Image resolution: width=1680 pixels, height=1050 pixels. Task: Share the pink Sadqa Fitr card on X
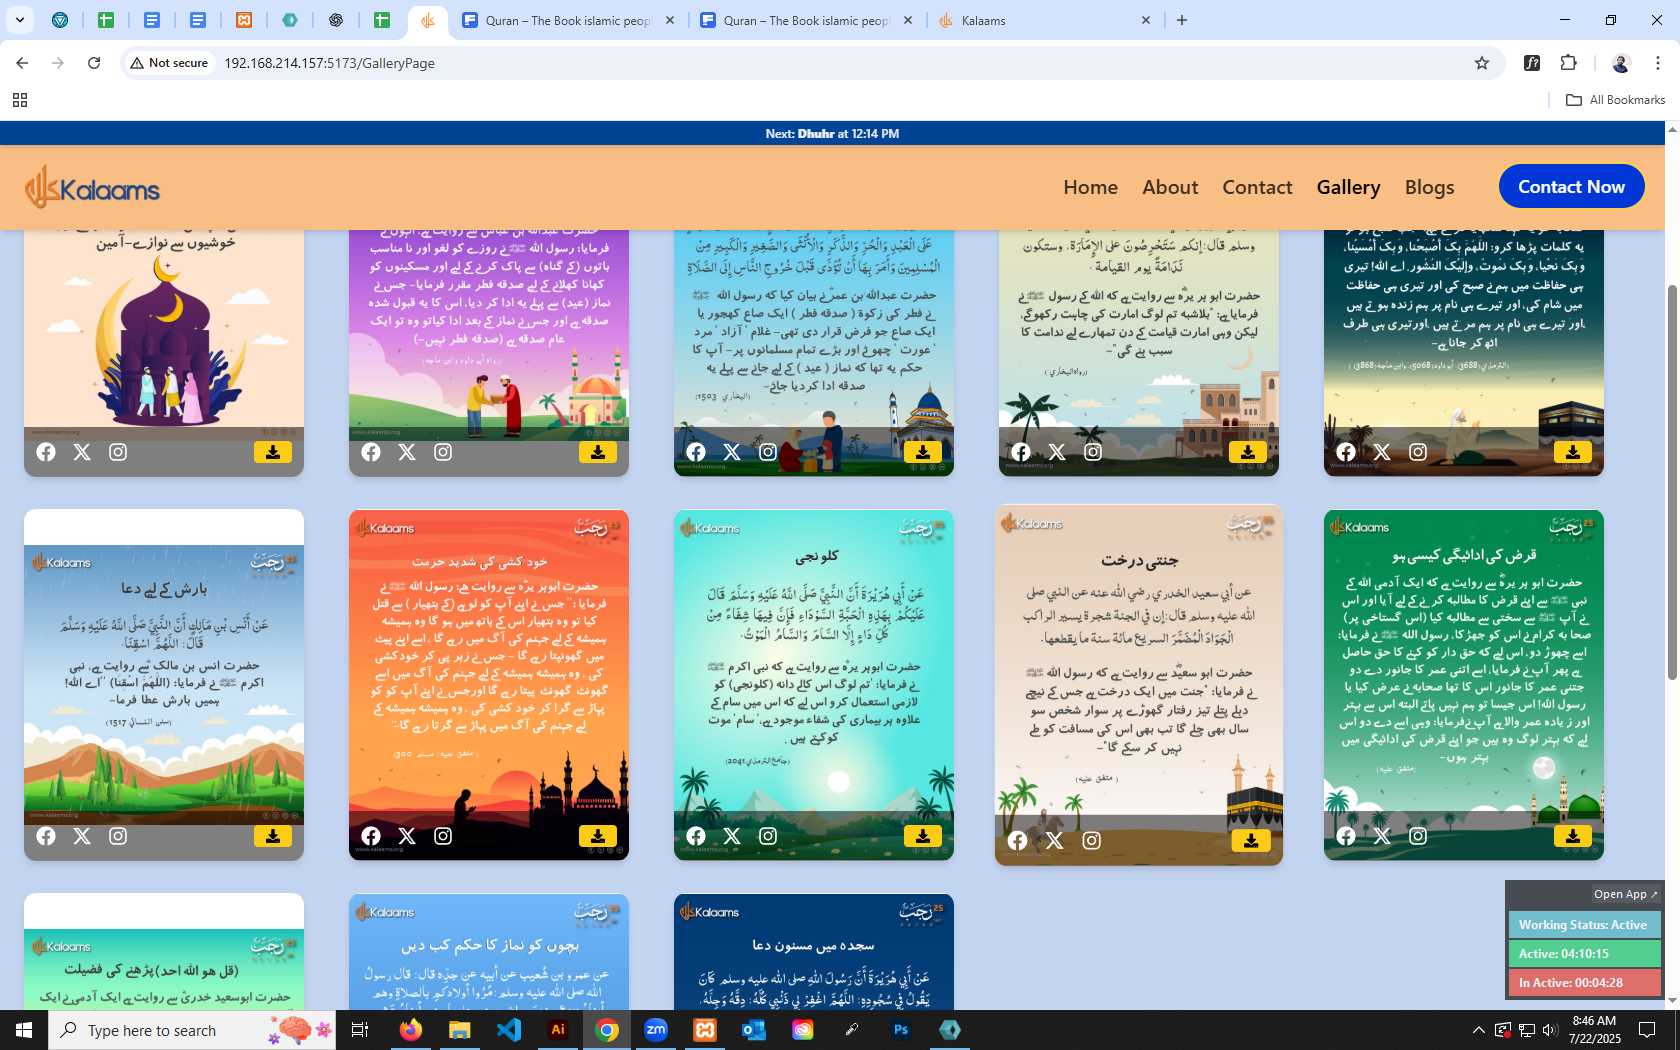click(x=407, y=452)
